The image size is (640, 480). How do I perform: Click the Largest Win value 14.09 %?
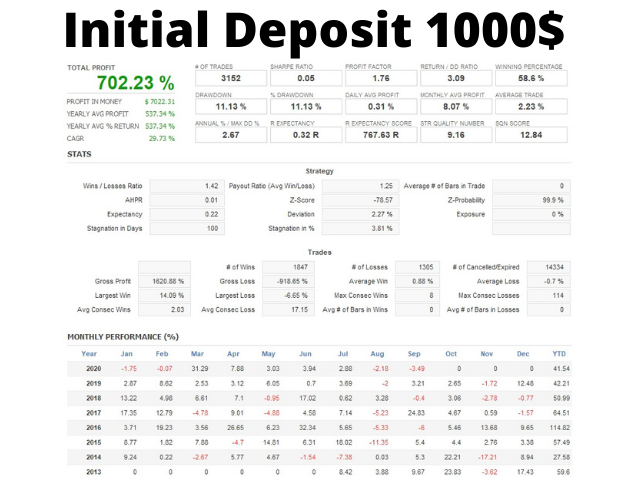coord(164,296)
